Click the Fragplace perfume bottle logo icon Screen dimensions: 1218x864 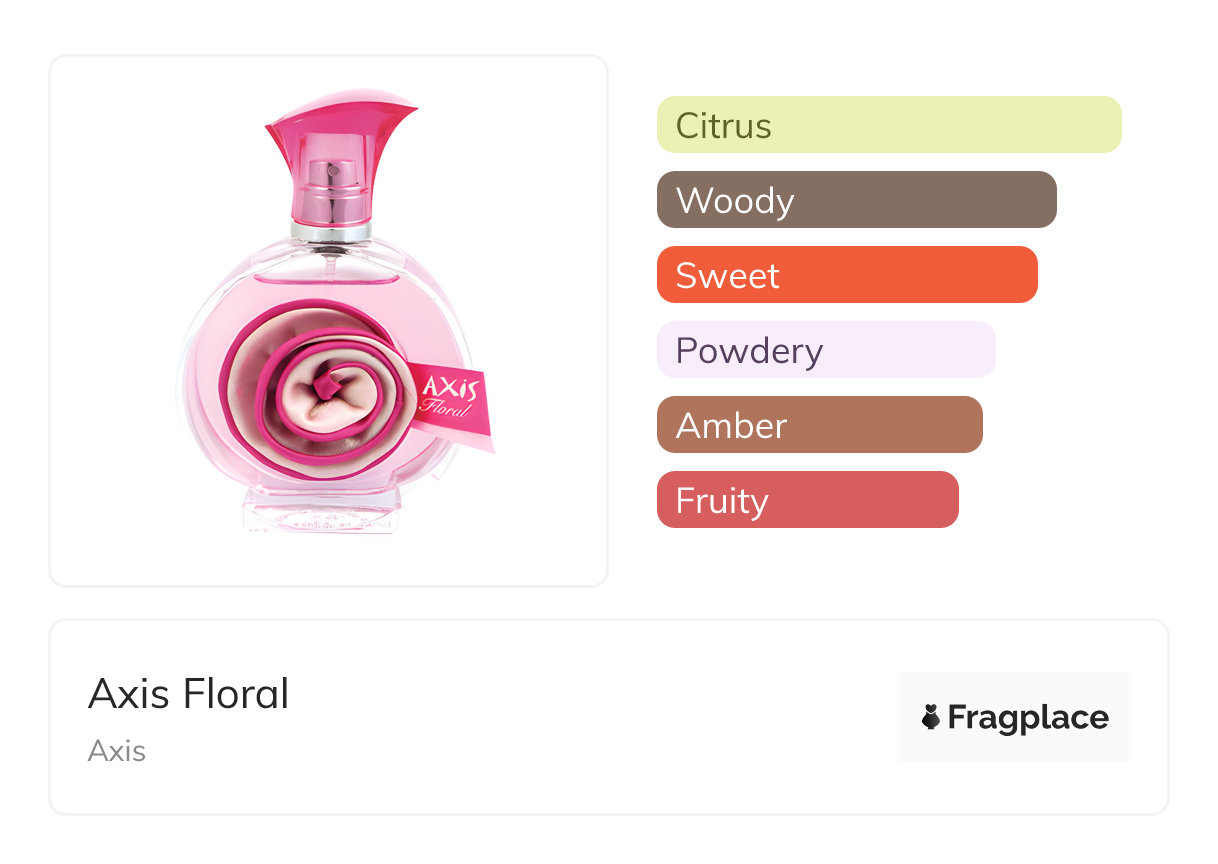[x=931, y=717]
